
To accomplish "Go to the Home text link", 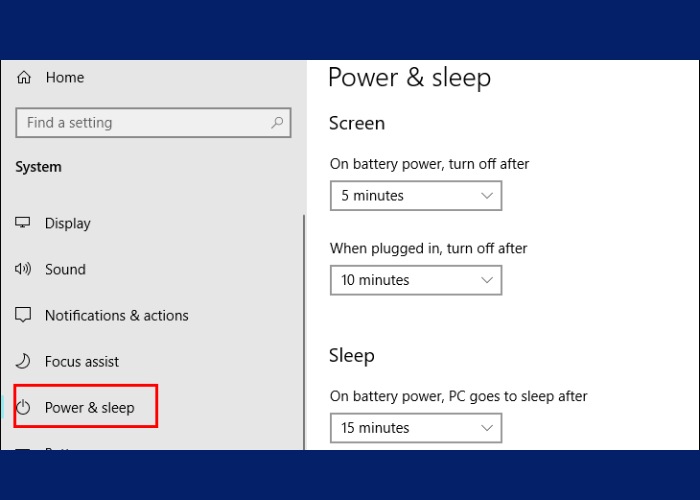I will (64, 77).
